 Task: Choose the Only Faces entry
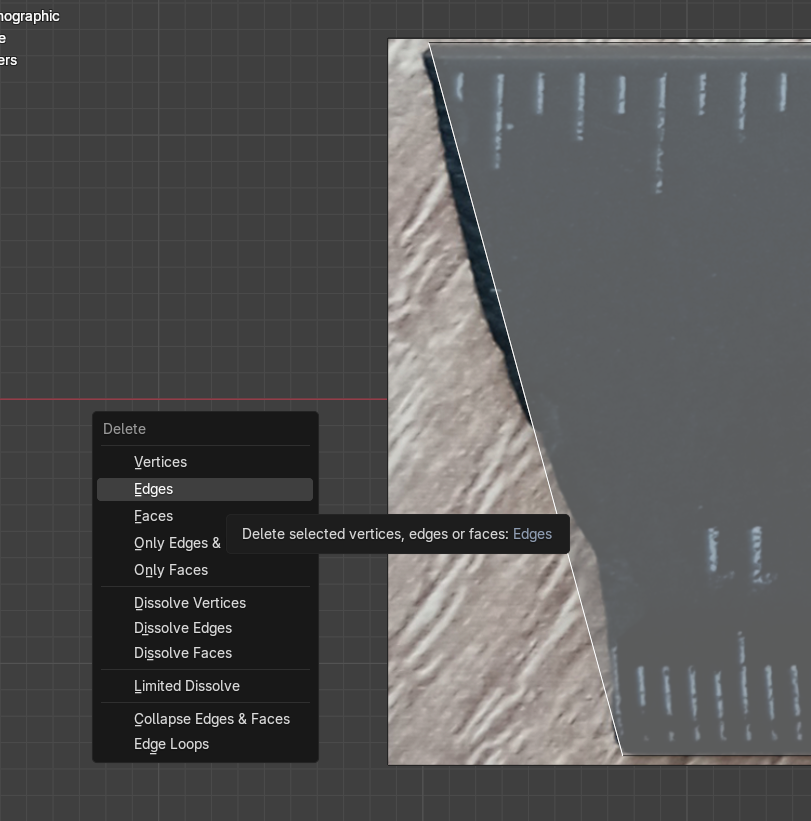171,570
